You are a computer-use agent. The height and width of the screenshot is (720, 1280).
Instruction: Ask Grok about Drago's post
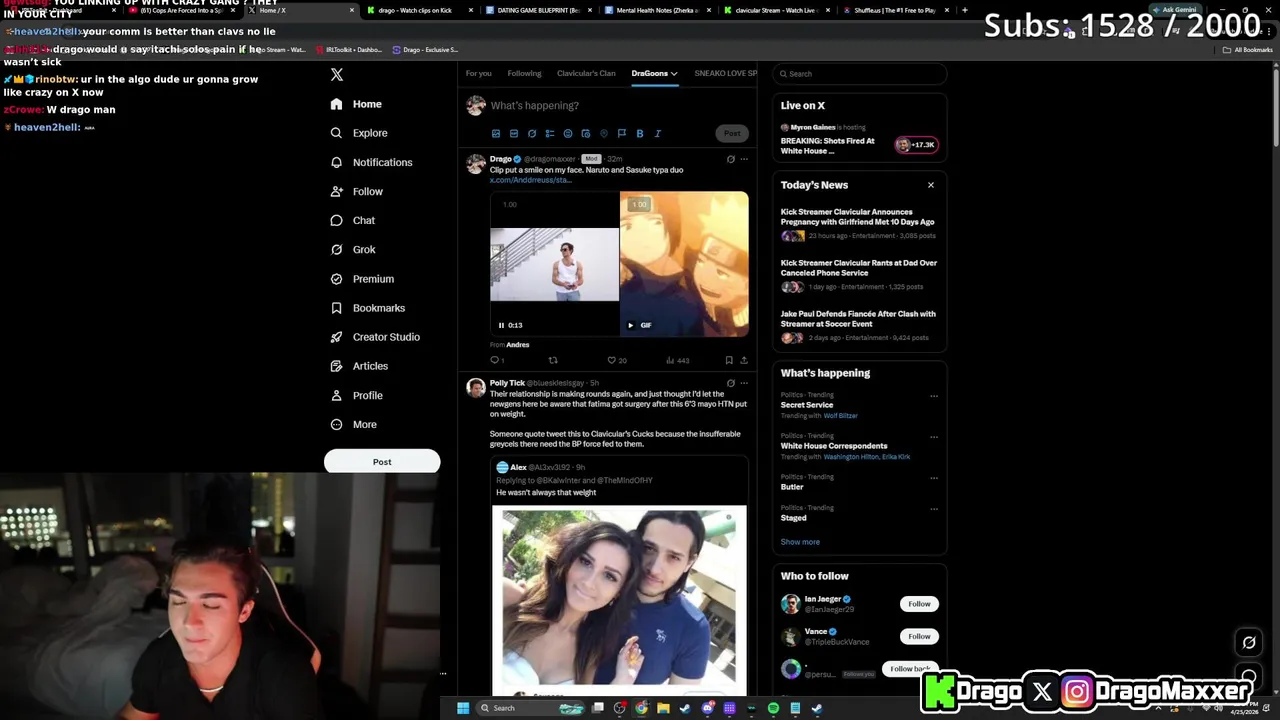[730, 159]
